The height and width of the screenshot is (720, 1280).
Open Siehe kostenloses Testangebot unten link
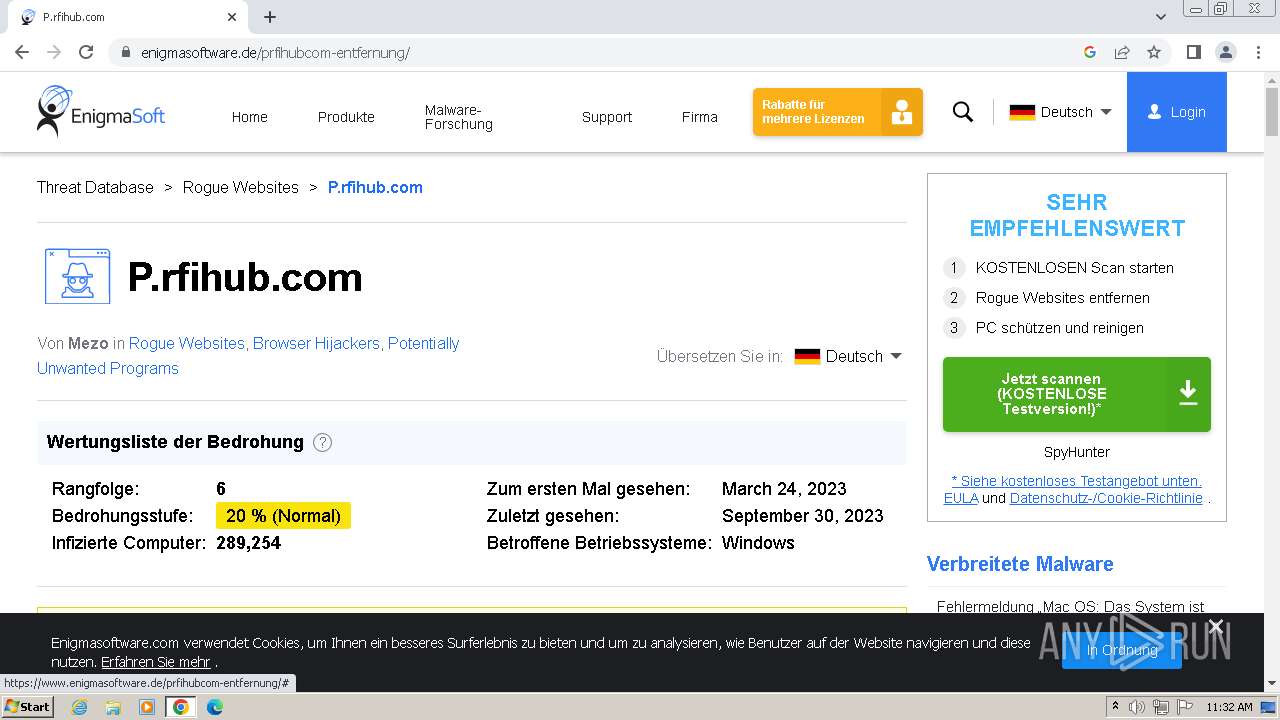click(1077, 481)
